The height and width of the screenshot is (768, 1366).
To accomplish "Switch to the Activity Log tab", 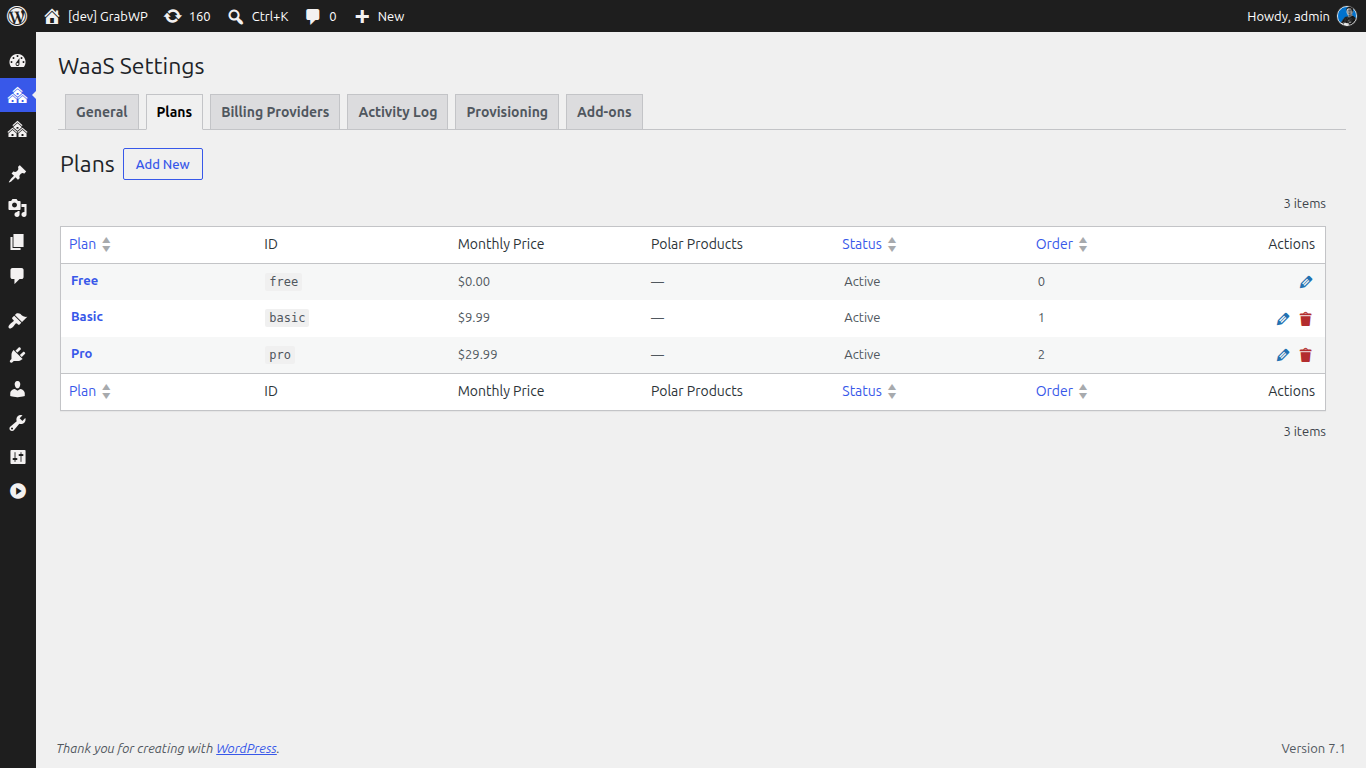I will click(x=398, y=112).
